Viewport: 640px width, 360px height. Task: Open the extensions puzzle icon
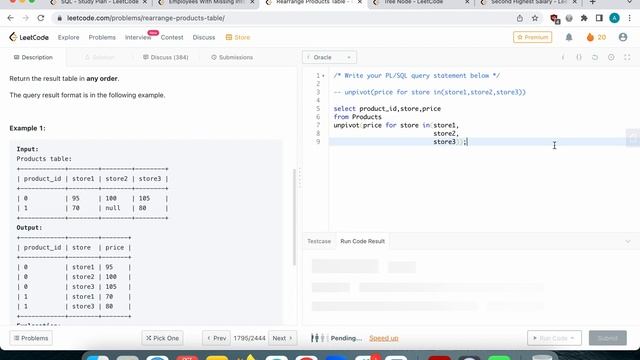pos(584,18)
